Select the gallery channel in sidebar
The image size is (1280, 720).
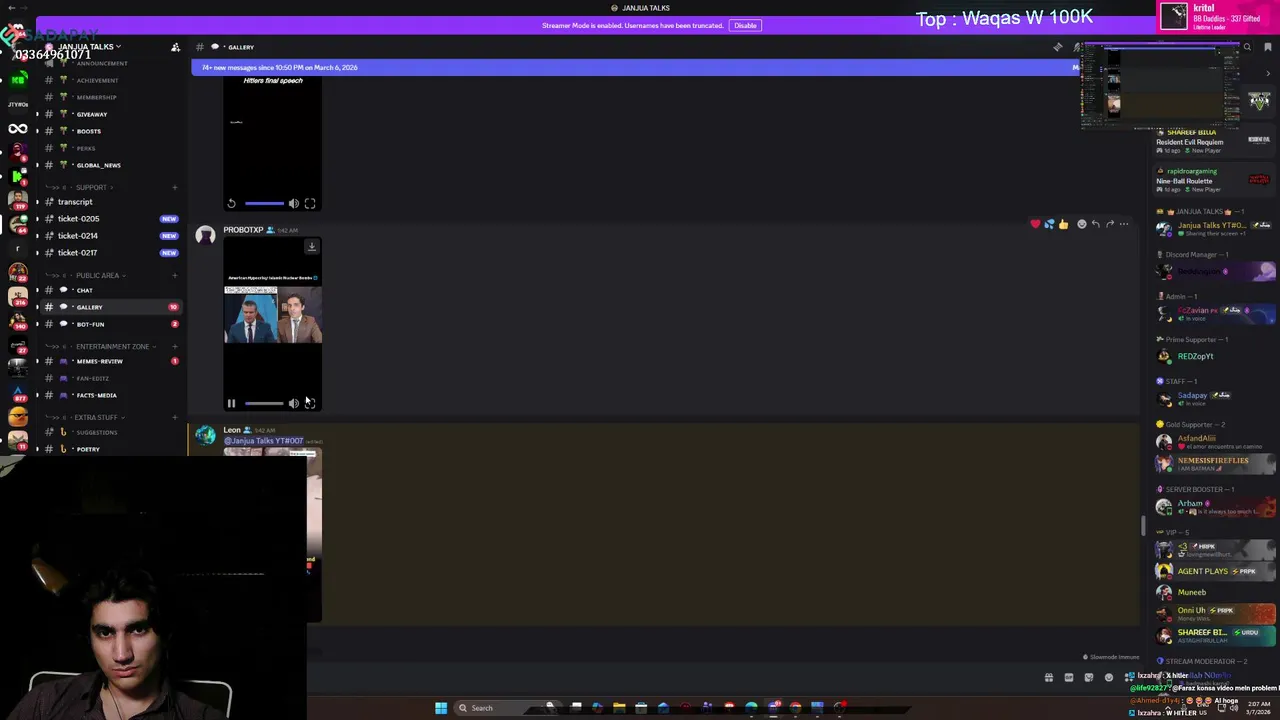click(x=109, y=307)
